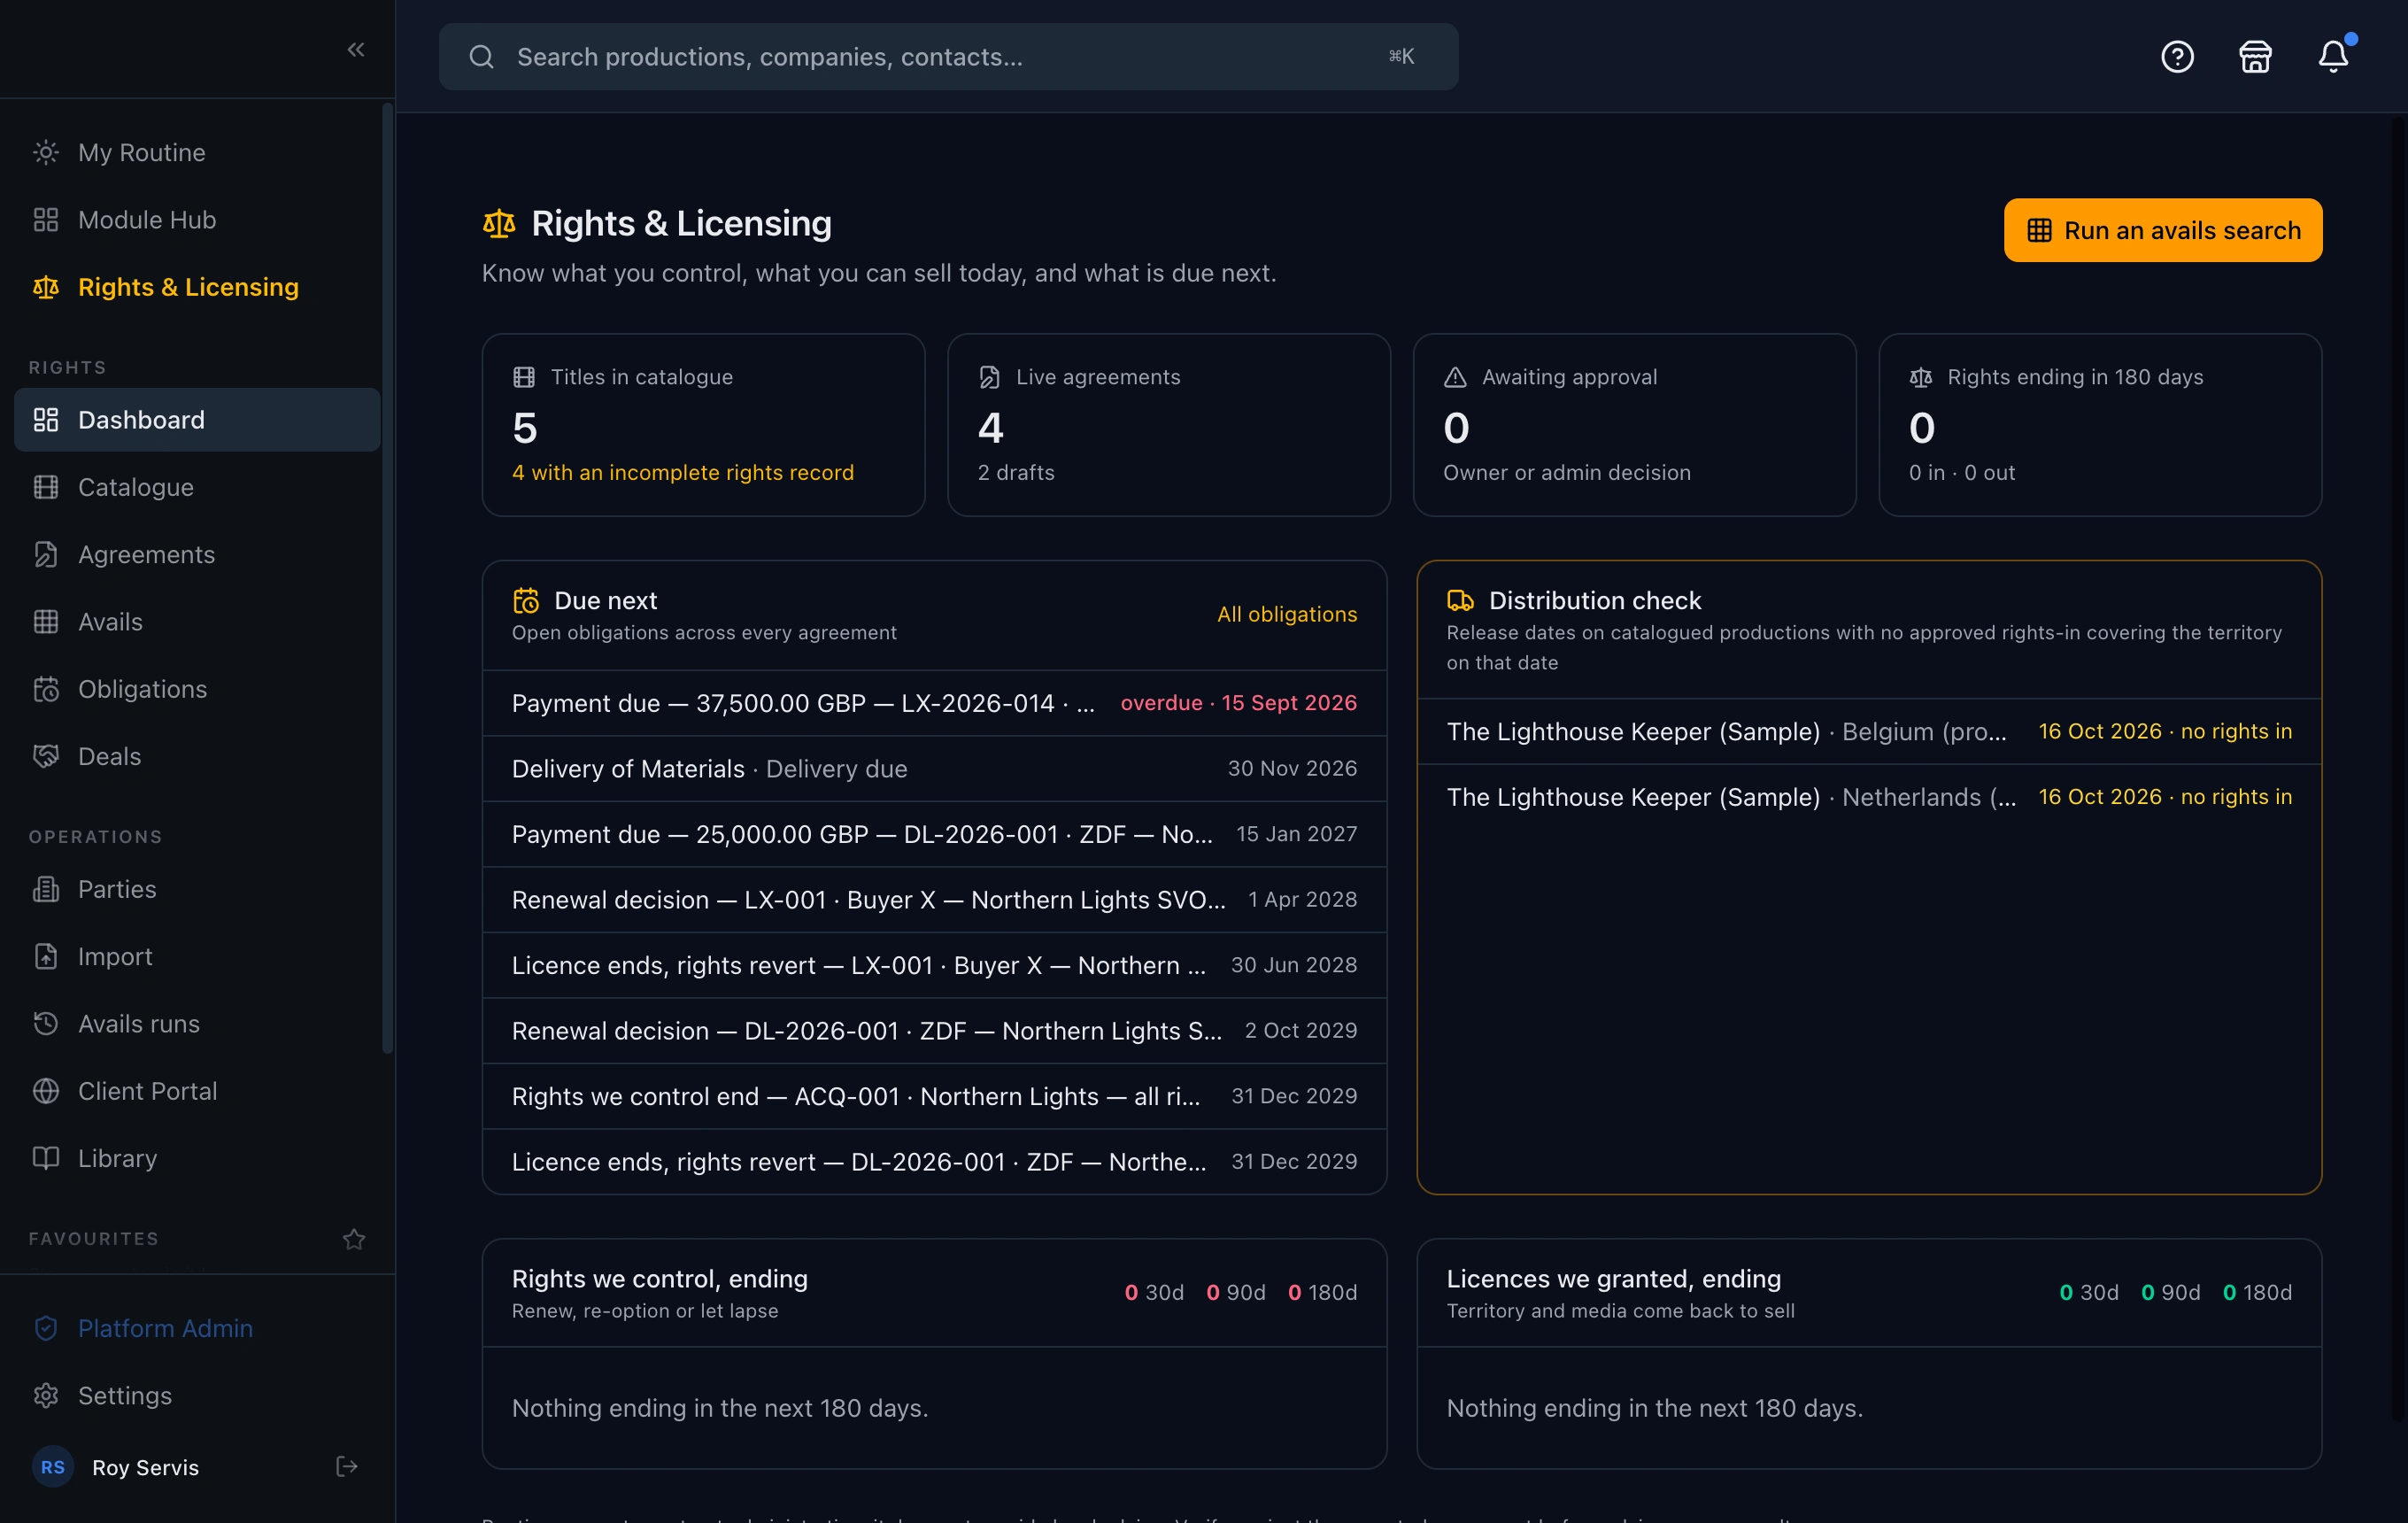Open the overdue 37,500.00 GBP payment row
Viewport: 2408px width, 1523px height.
(x=934, y=703)
